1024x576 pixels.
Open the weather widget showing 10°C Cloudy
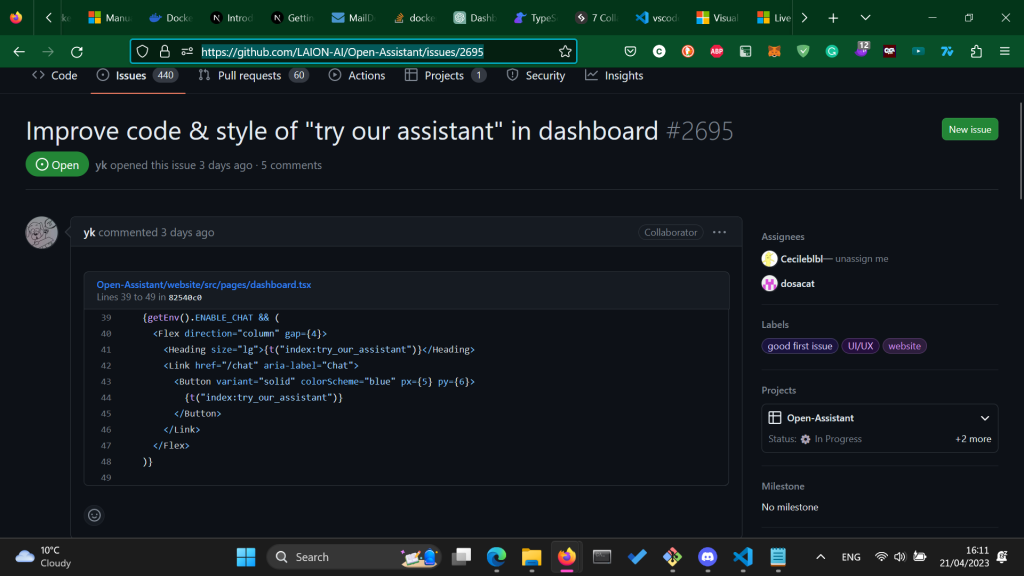(x=43, y=557)
